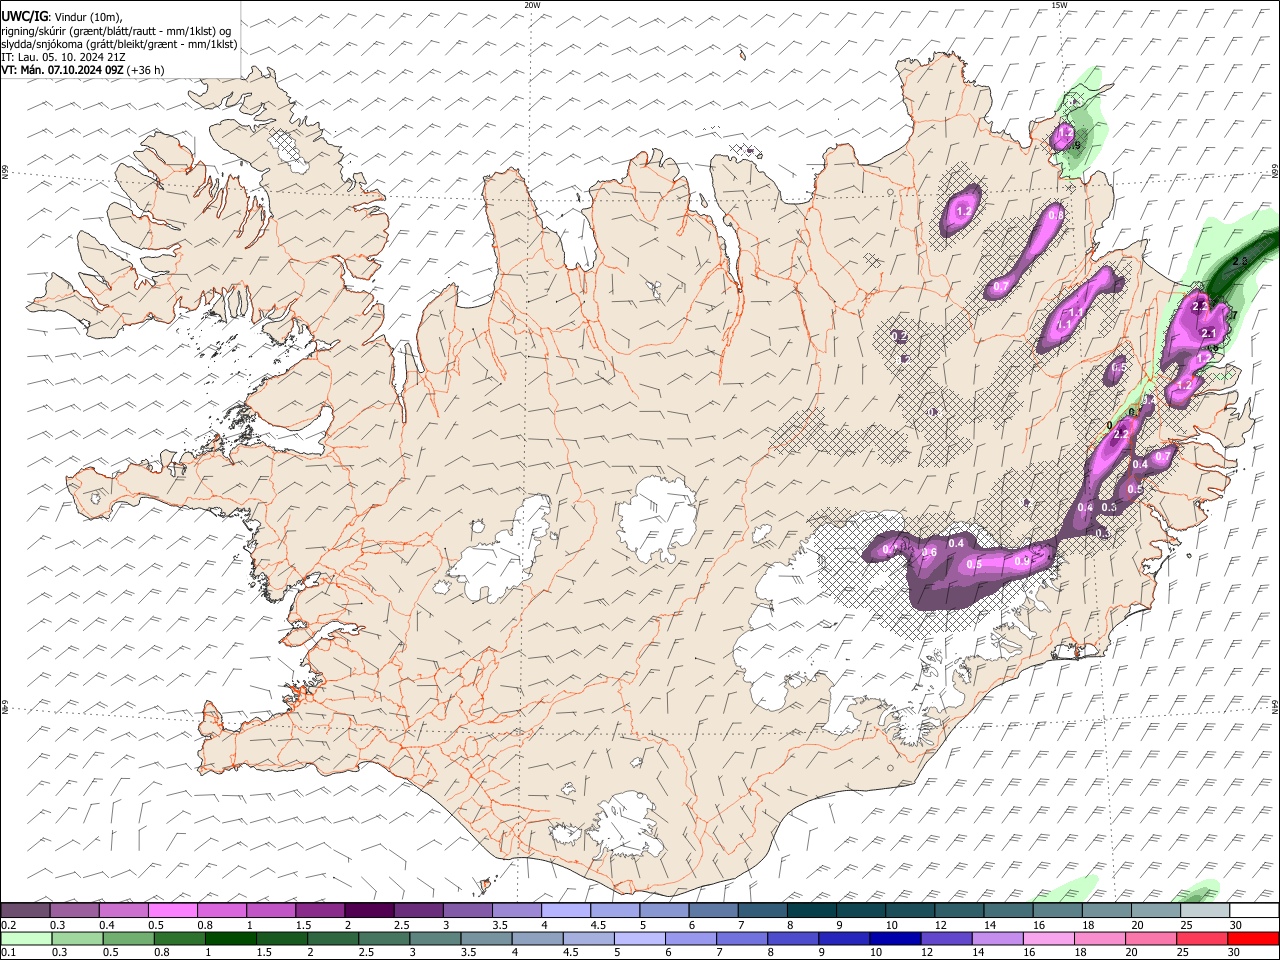Click the 'UWC/IG: Vindur (10m),' title line

tap(62, 16)
